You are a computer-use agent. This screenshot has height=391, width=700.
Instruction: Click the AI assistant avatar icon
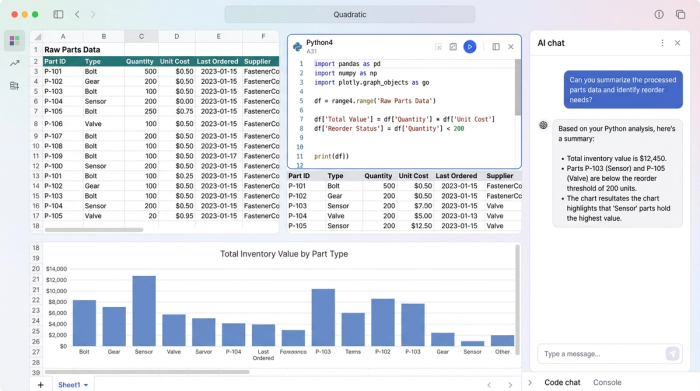pyautogui.click(x=543, y=125)
